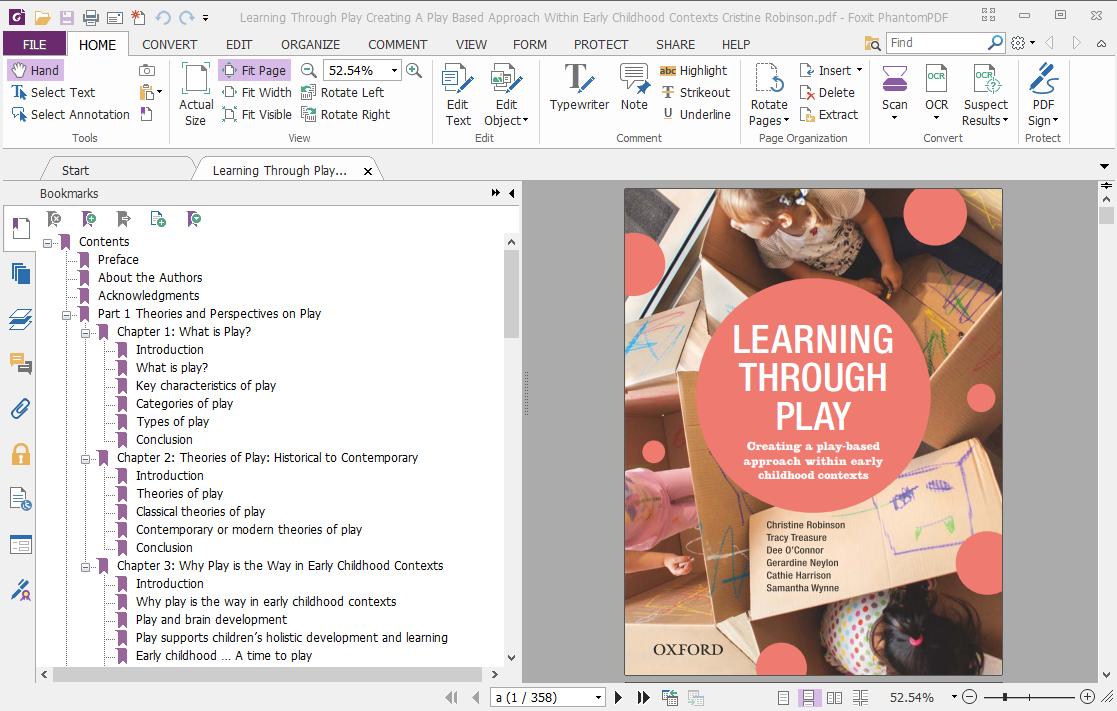
Task: Open the Layers panel
Action: click(x=21, y=319)
